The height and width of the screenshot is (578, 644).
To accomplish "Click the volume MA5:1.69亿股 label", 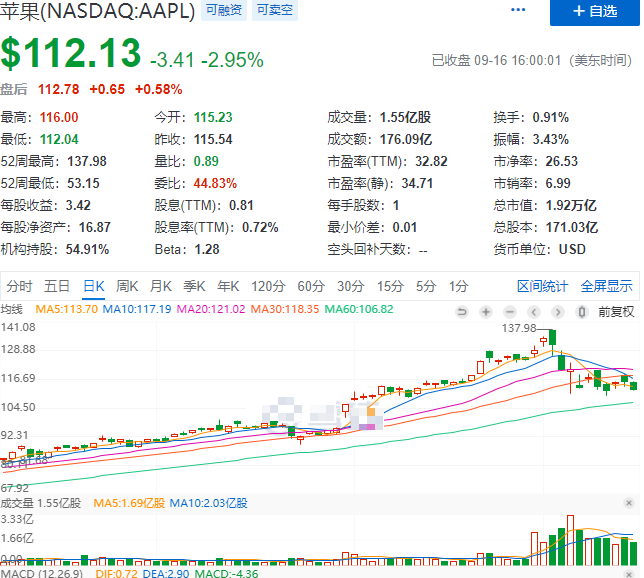I will point(129,503).
